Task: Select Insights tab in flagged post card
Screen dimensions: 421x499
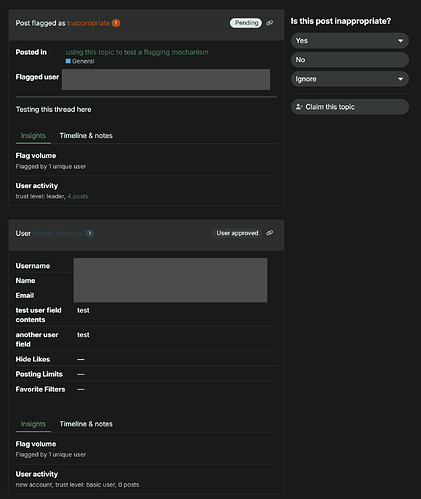Action: tap(33, 136)
